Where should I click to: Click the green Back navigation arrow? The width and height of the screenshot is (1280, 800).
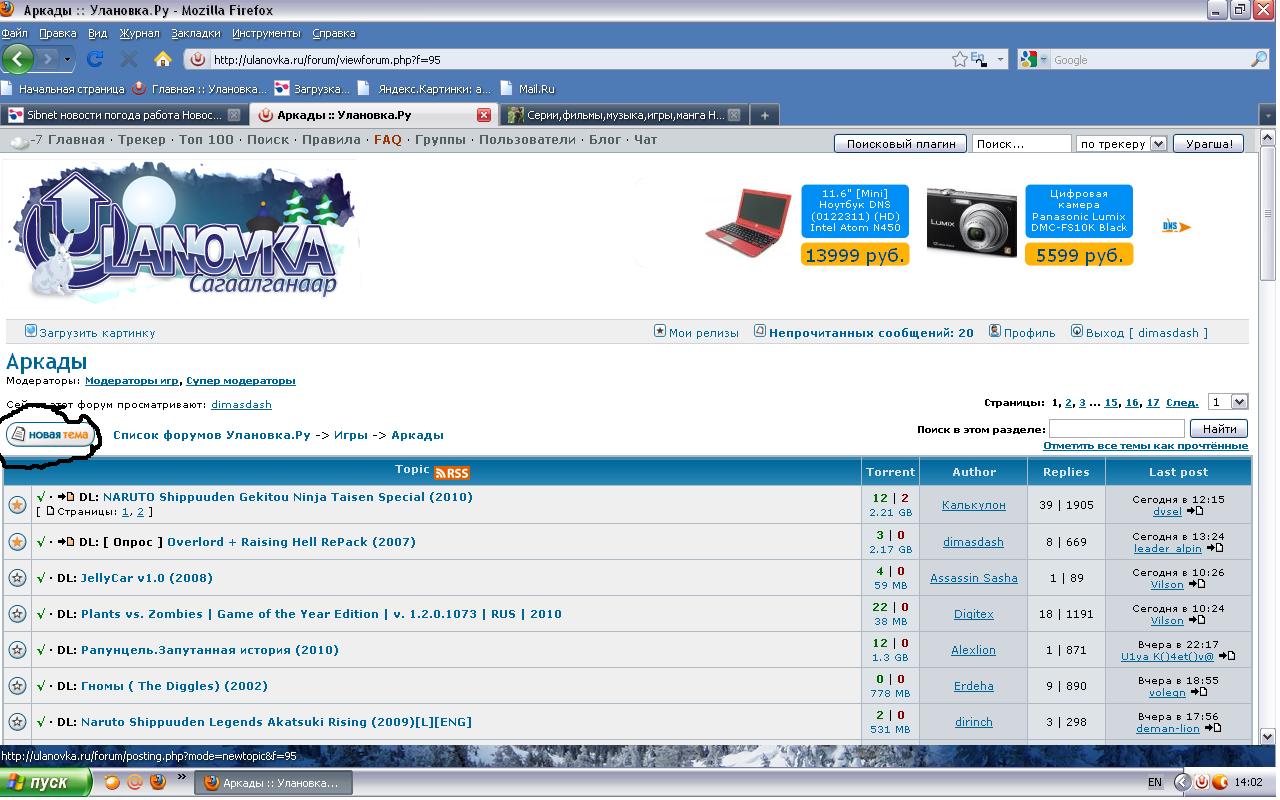19,59
